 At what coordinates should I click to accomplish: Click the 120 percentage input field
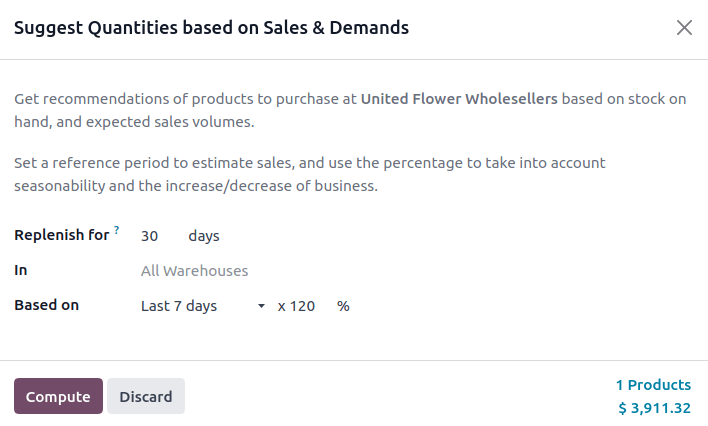[x=304, y=306]
